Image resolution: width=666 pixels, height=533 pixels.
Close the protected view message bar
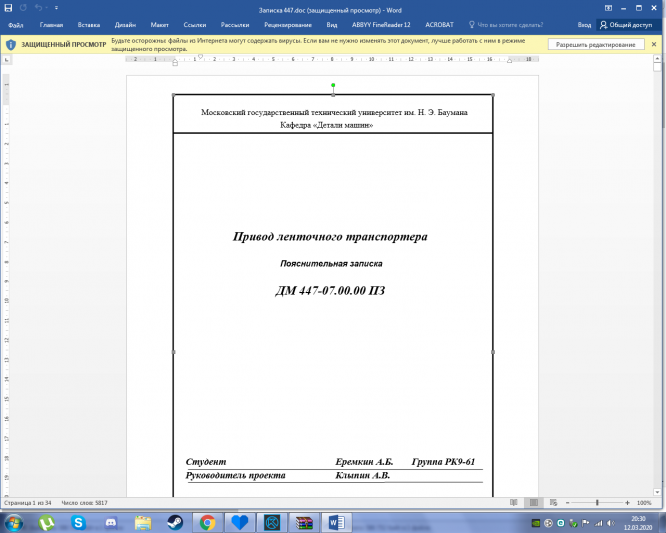pyautogui.click(x=654, y=44)
